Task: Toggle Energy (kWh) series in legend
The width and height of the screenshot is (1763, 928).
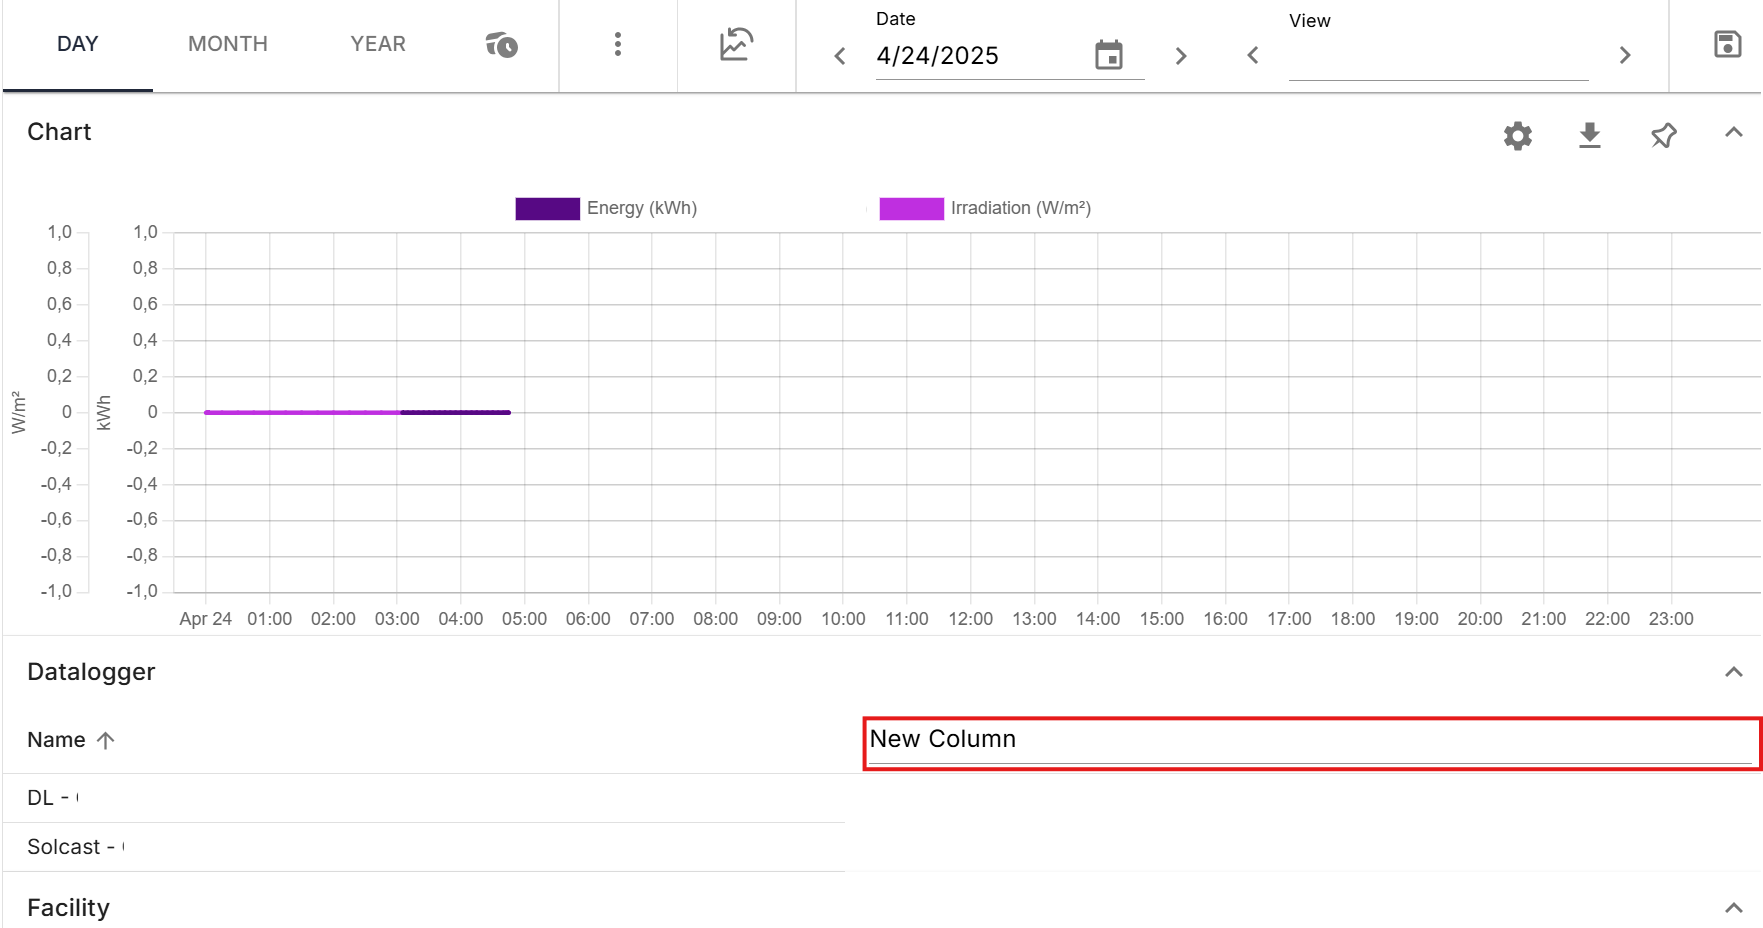Action: point(606,208)
